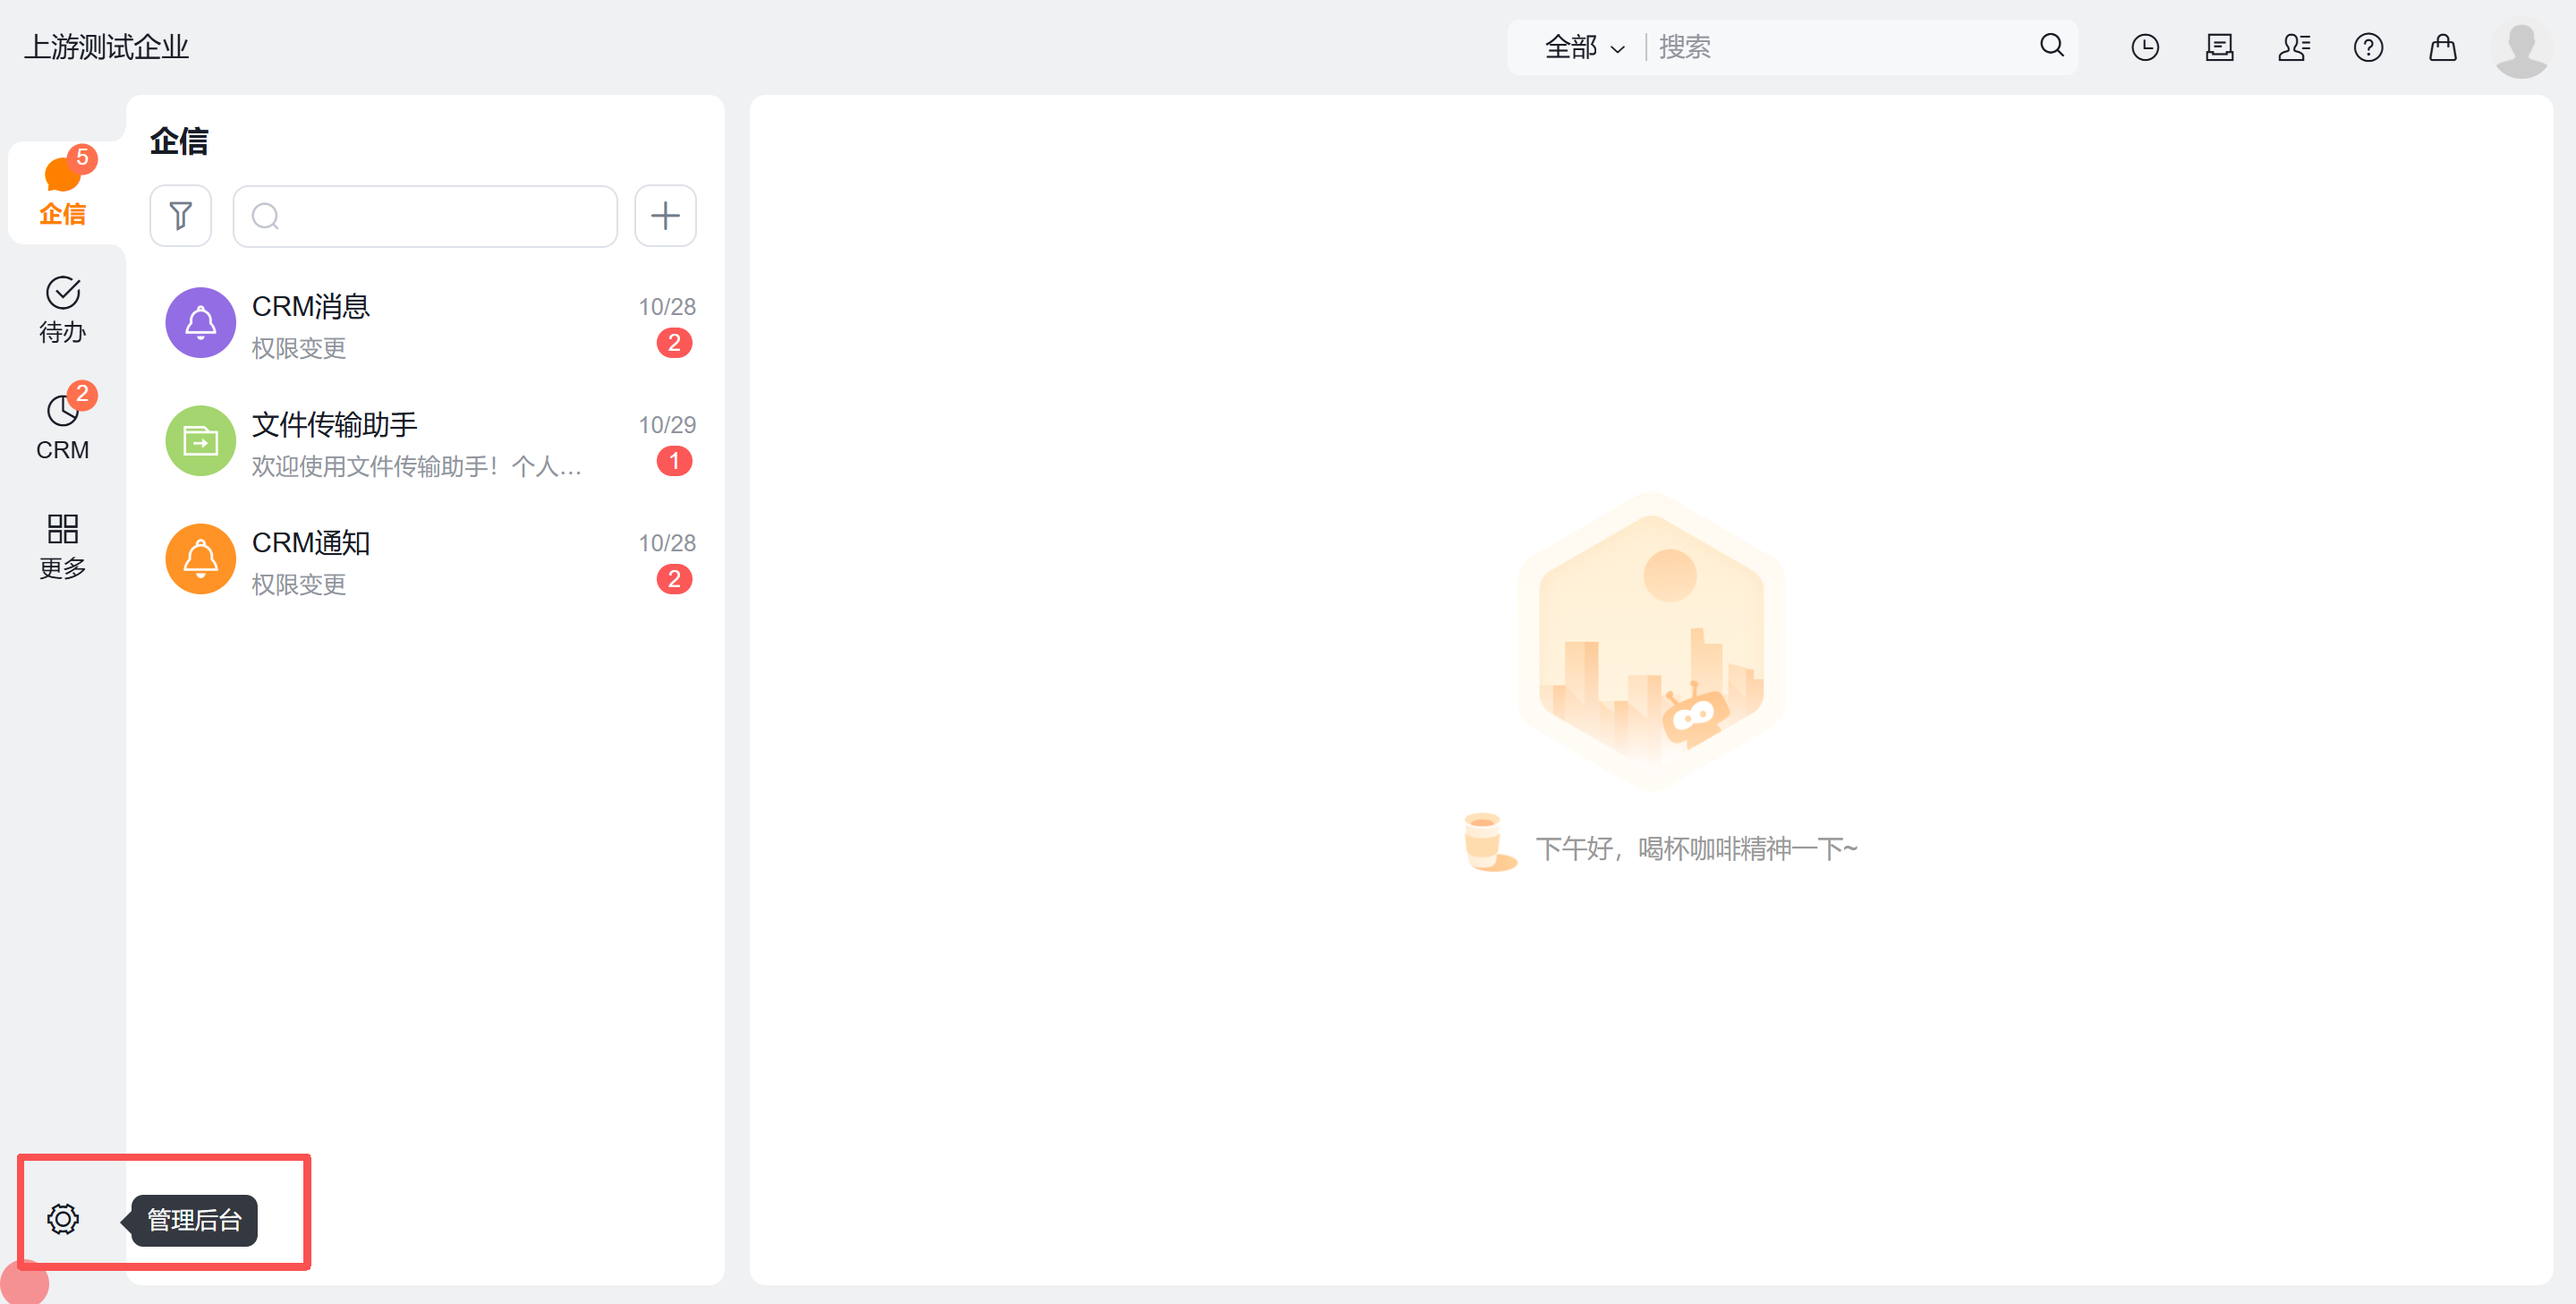Expand the 全部 search scope dropdown
Image resolution: width=2576 pixels, height=1304 pixels.
click(1584, 48)
